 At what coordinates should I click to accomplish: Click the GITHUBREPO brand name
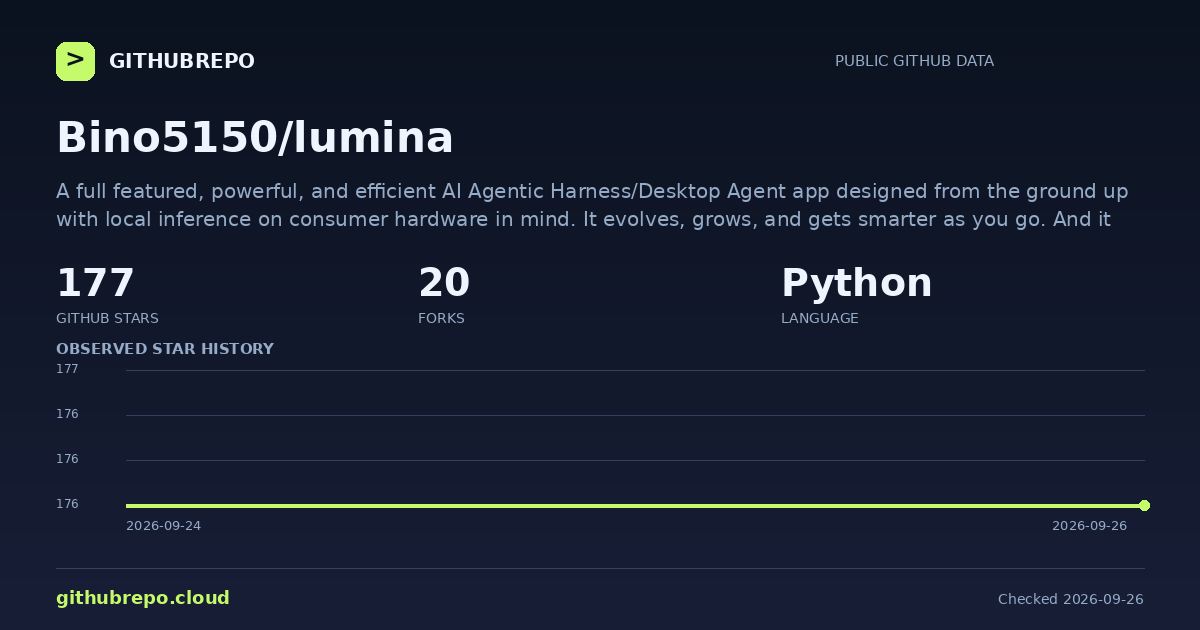tap(182, 61)
